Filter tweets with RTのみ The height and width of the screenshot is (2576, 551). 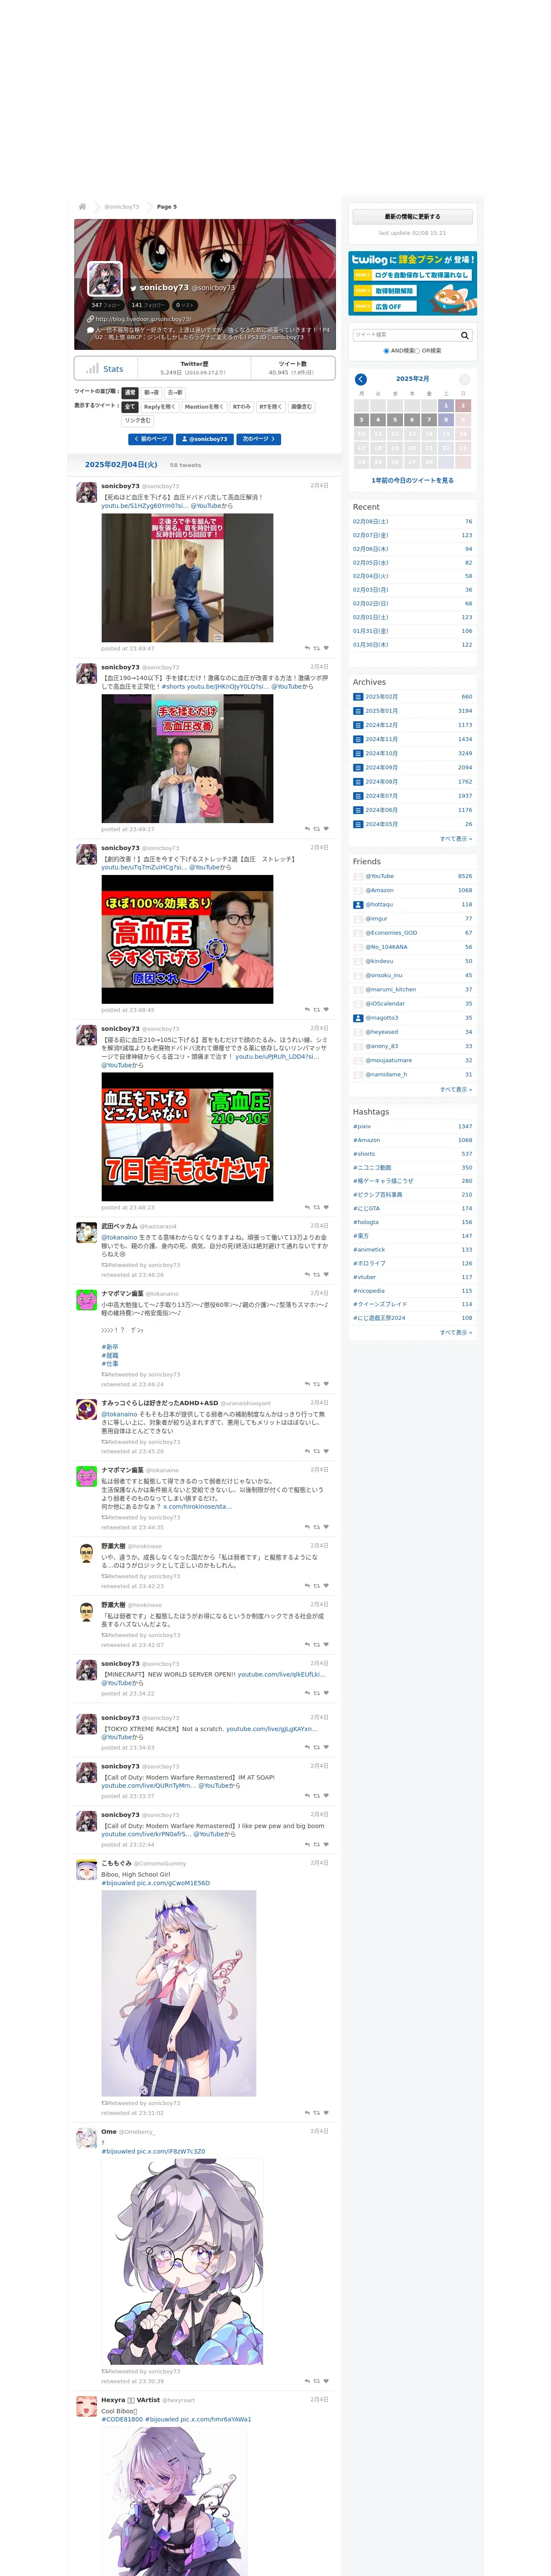click(x=242, y=407)
